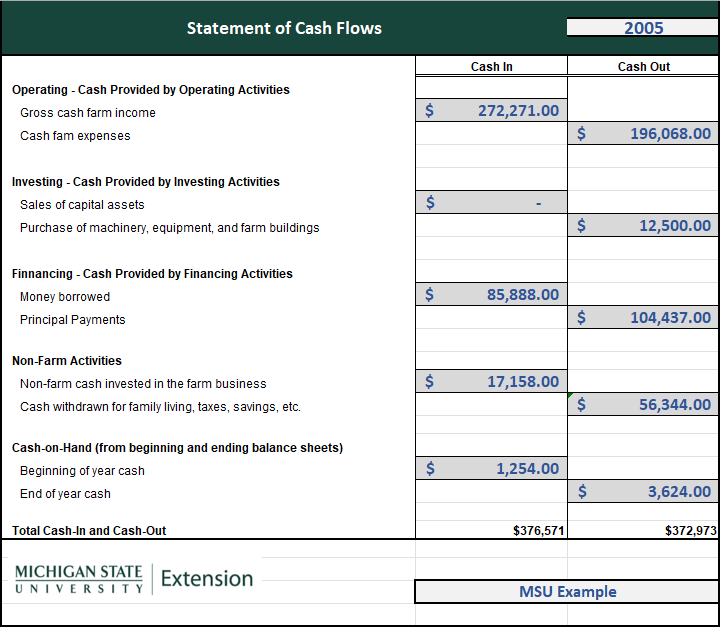The image size is (720, 627).
Task: Click the 12,500.00 machinery purchase cell
Action: (x=643, y=226)
